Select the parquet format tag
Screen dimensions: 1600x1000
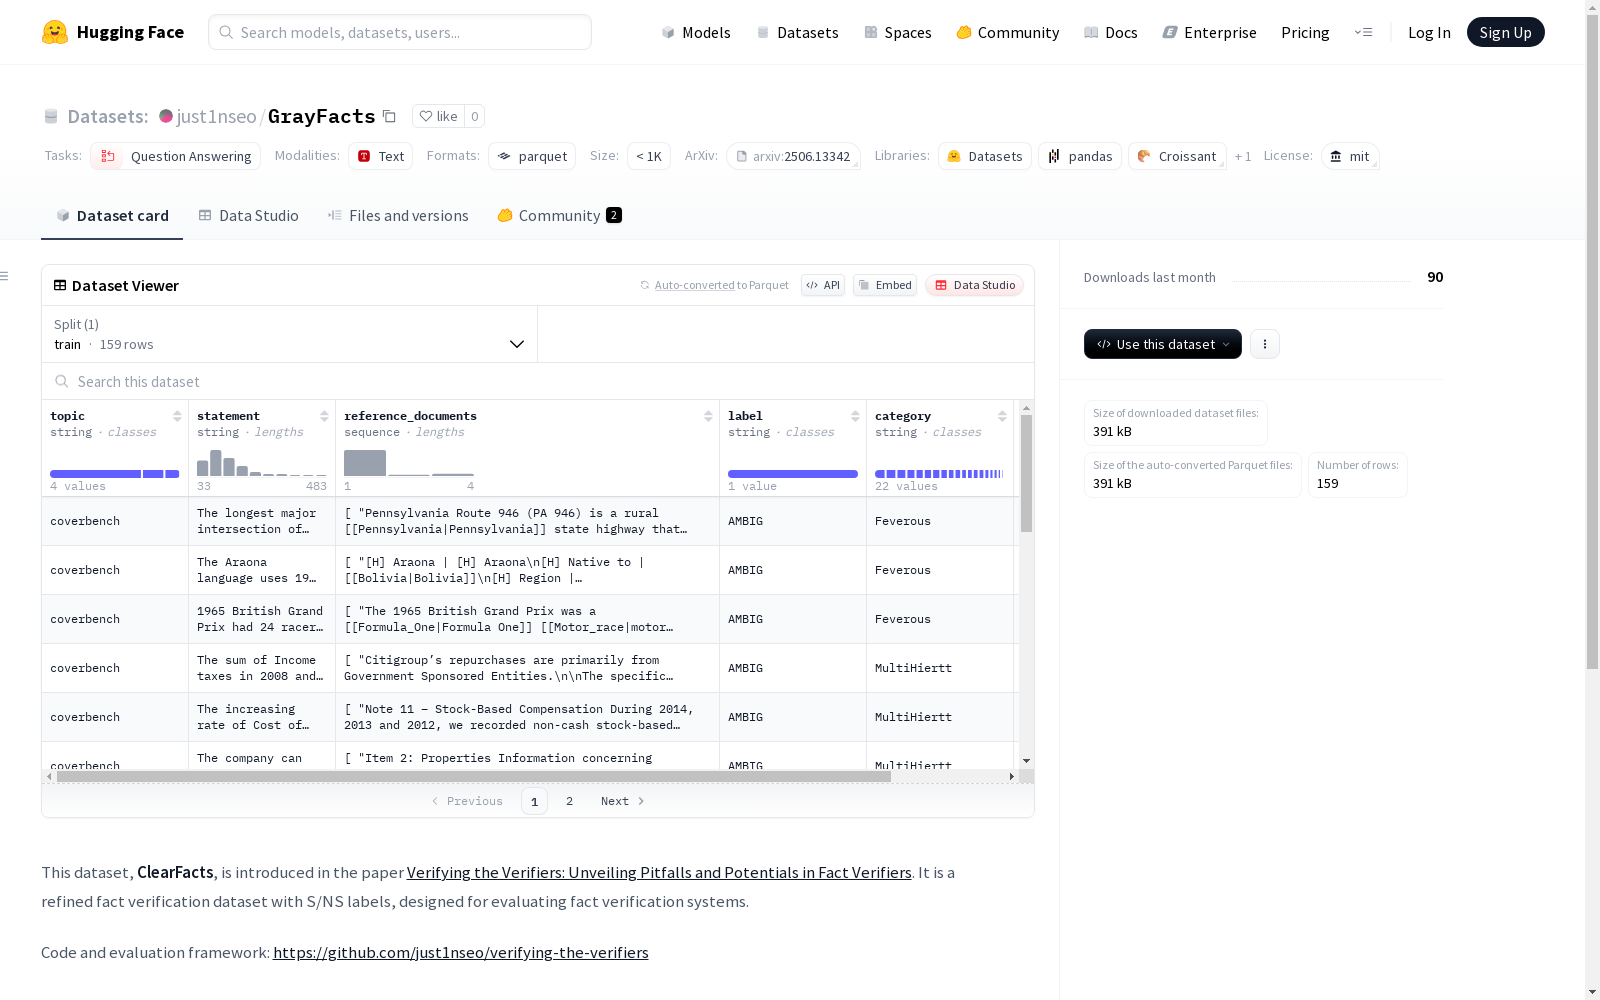pyautogui.click(x=532, y=156)
